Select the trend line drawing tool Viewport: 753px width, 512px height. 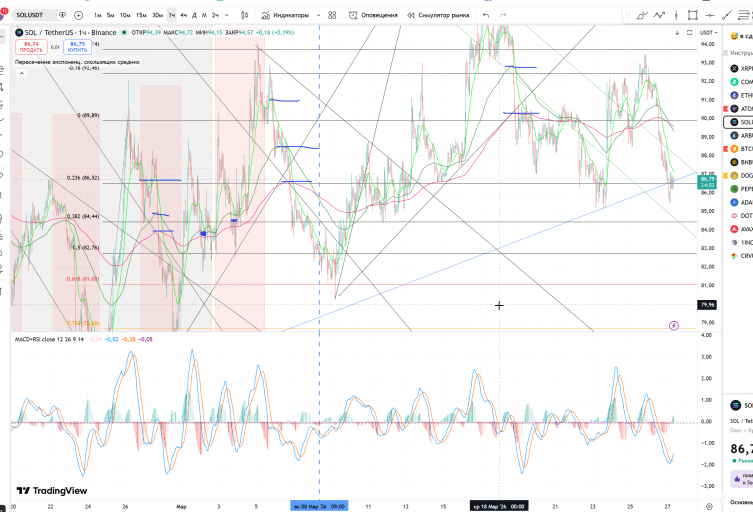point(727,15)
